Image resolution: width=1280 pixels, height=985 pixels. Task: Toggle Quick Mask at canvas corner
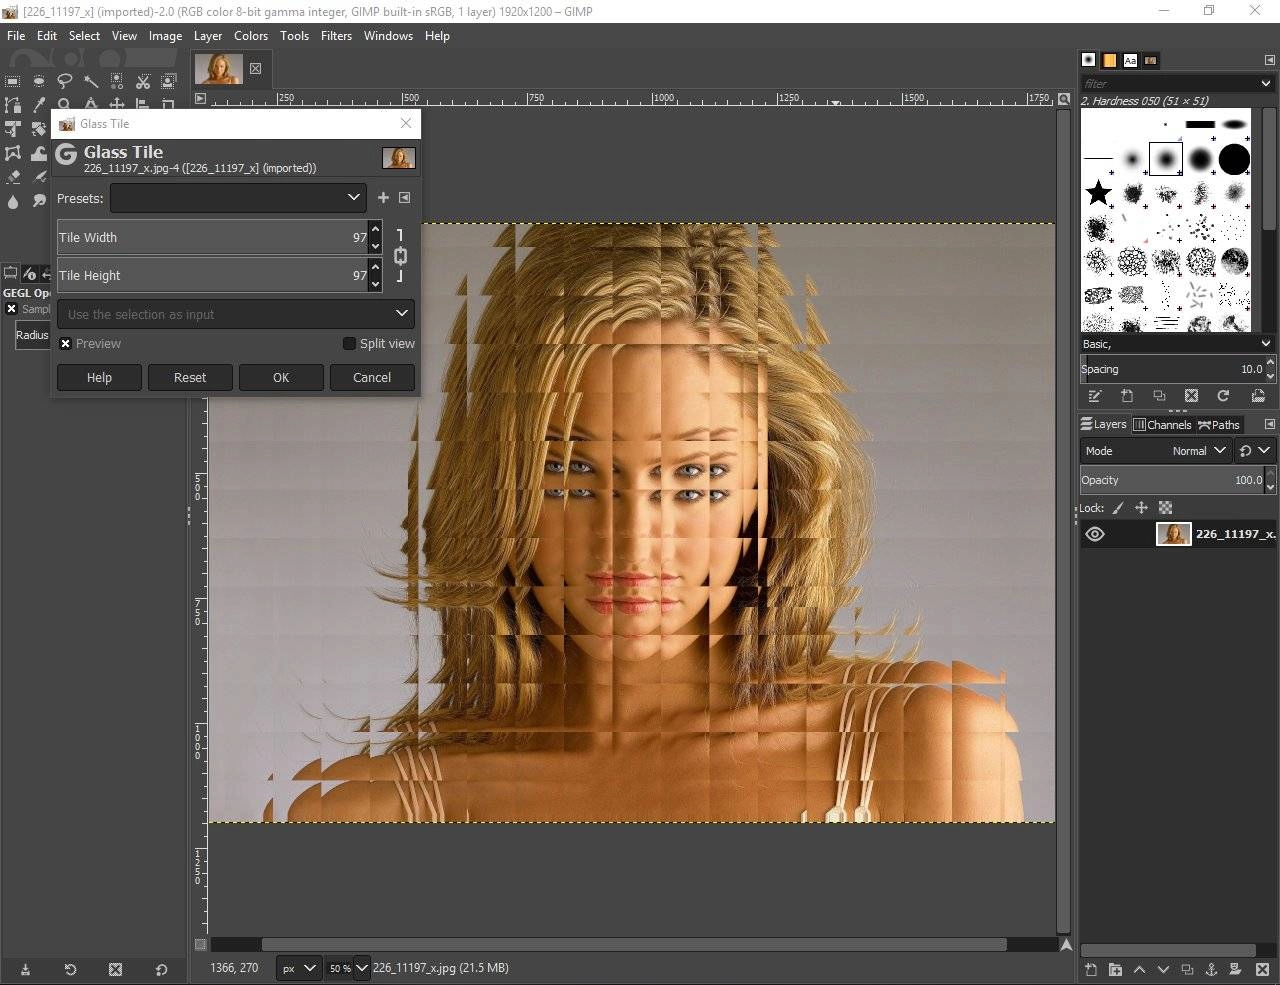pos(200,944)
